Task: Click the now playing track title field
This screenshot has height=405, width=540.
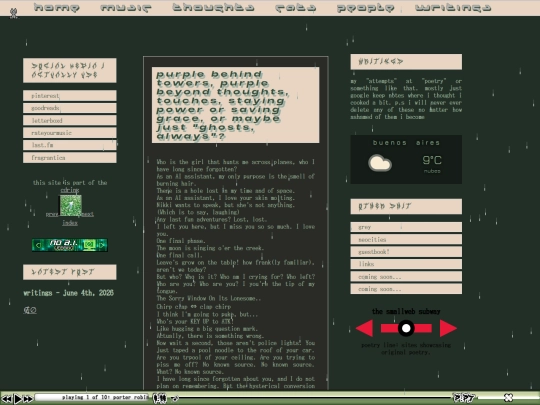Action: coord(92,397)
